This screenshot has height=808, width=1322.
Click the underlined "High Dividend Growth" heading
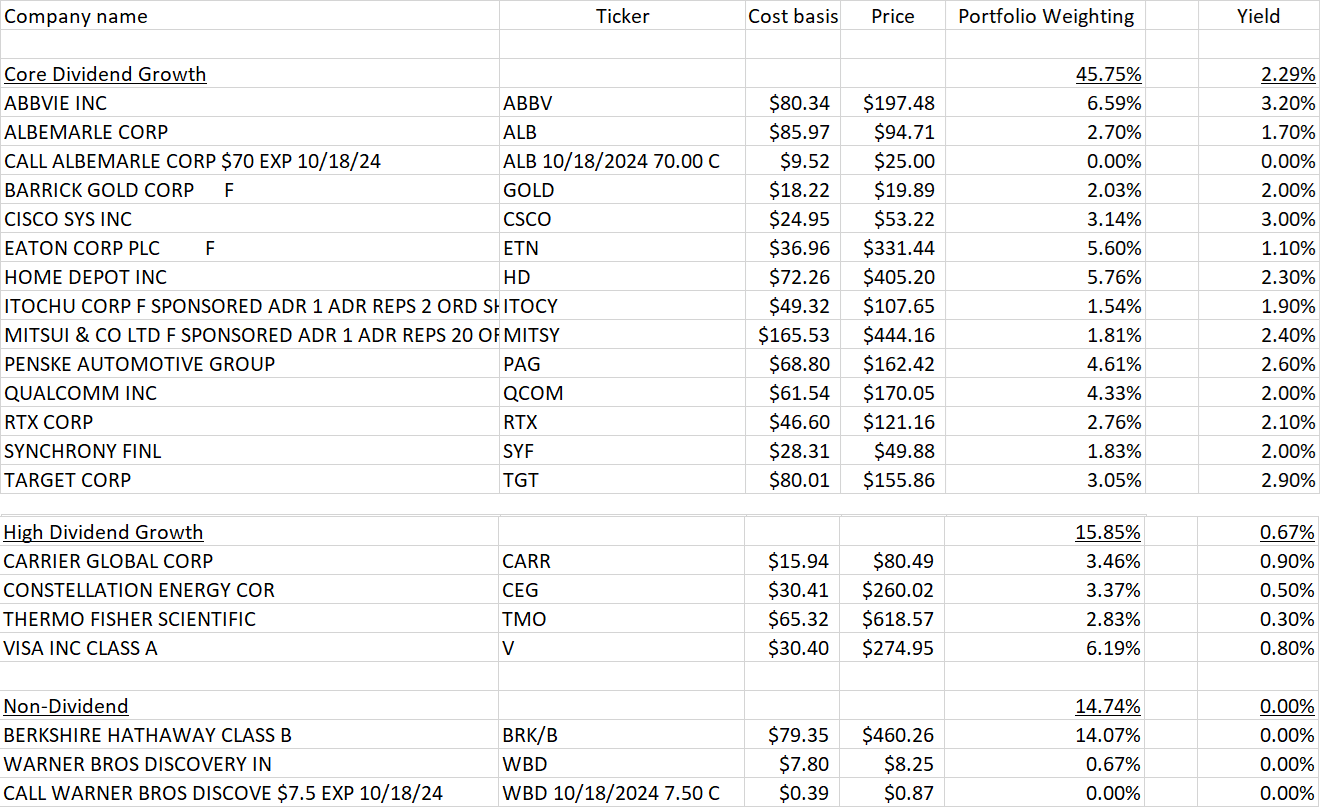(102, 532)
